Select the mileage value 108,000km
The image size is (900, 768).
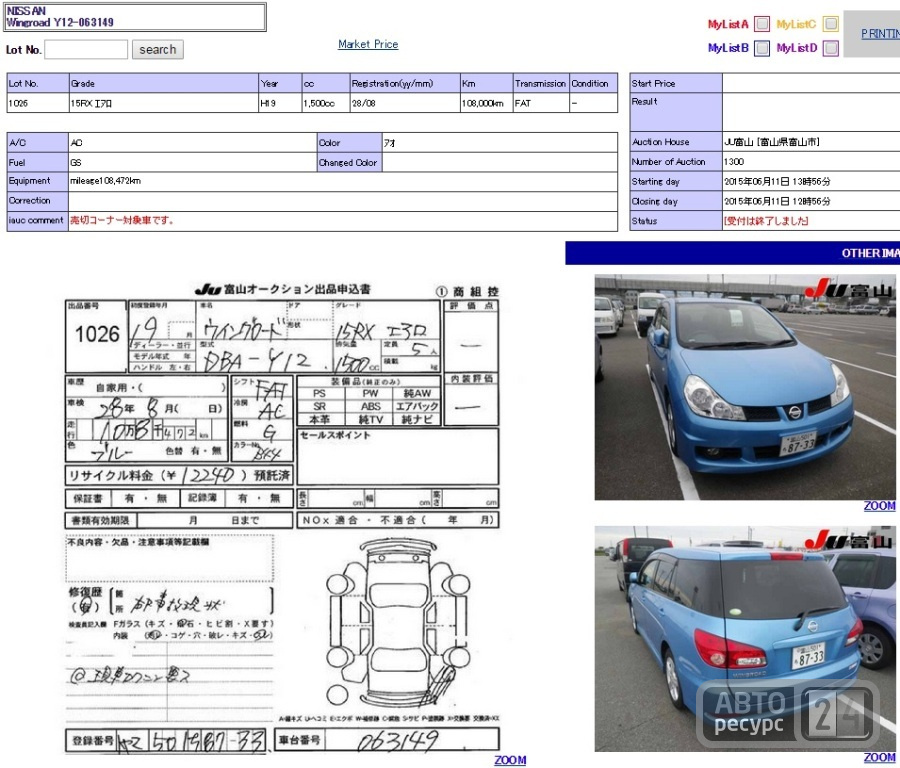pyautogui.click(x=483, y=103)
